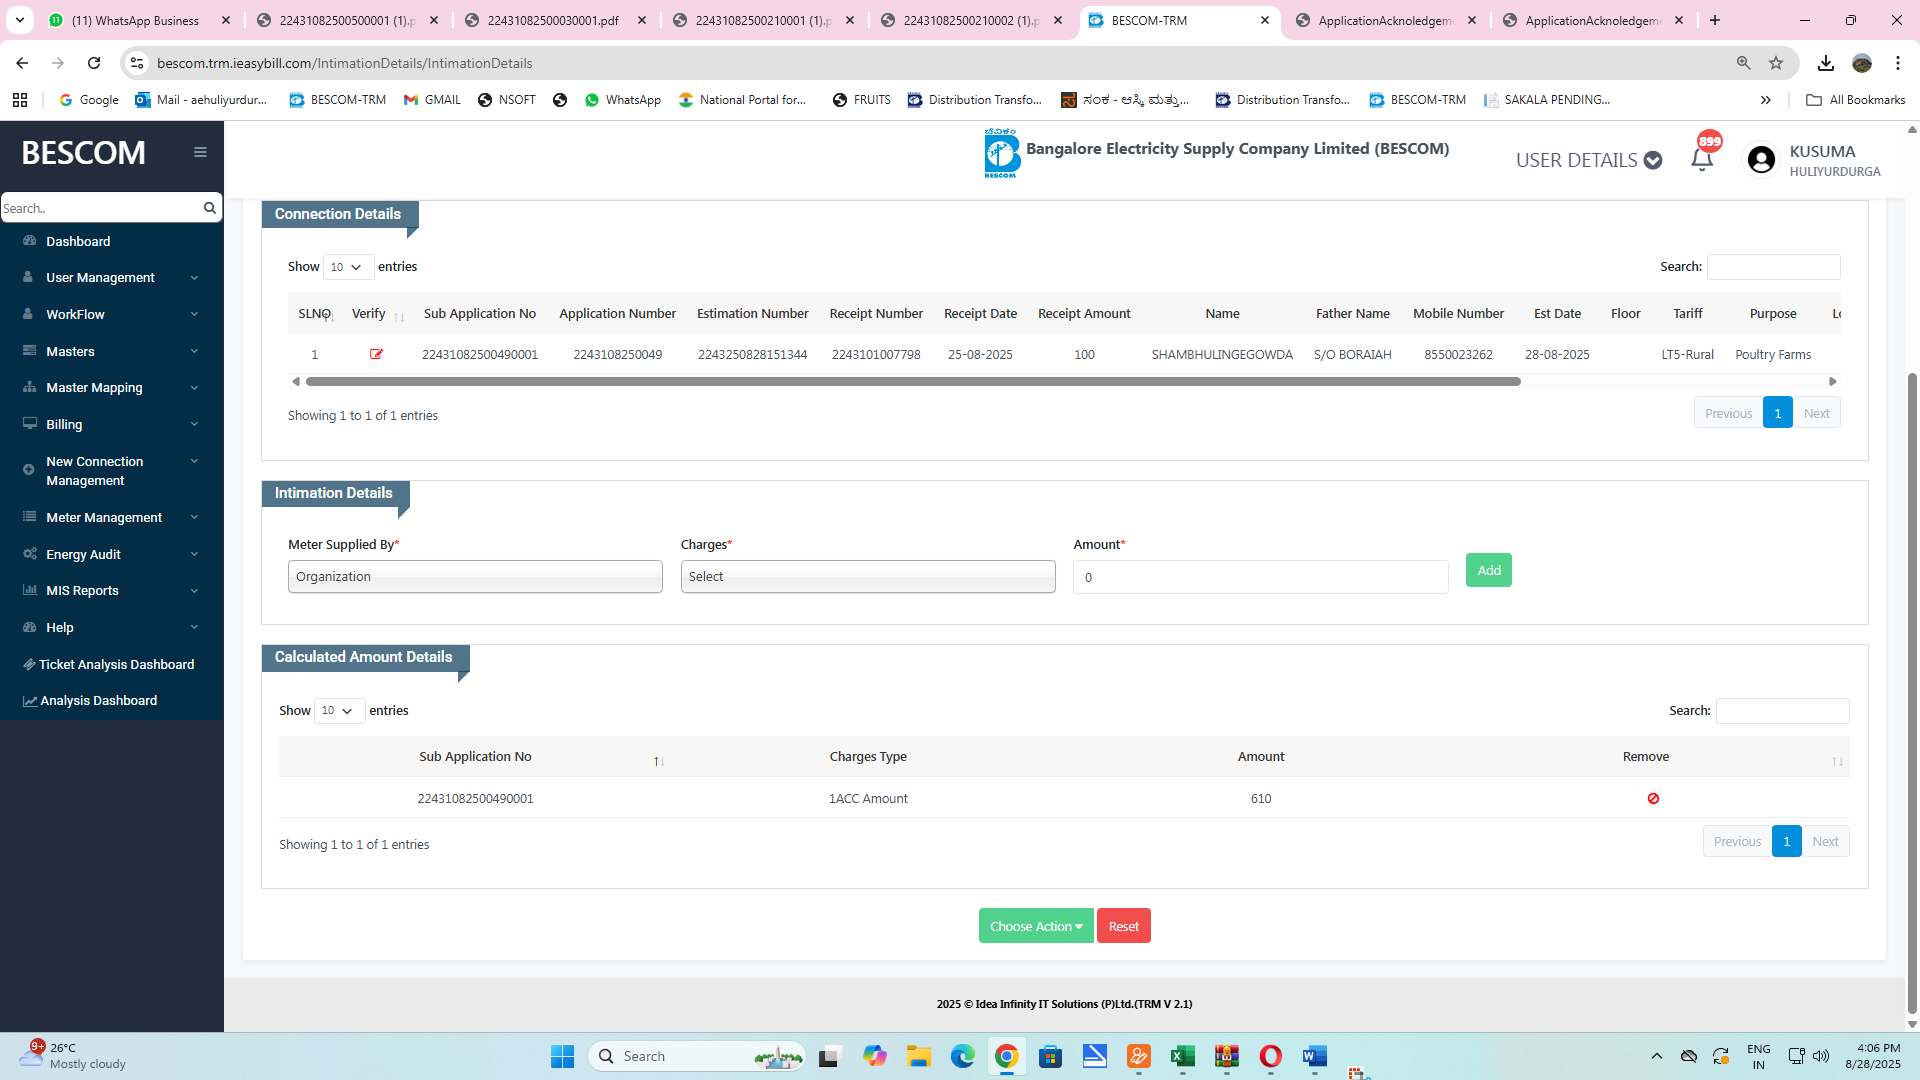Click the BESCOM company logo
The width and height of the screenshot is (1920, 1080).
tap(1001, 153)
